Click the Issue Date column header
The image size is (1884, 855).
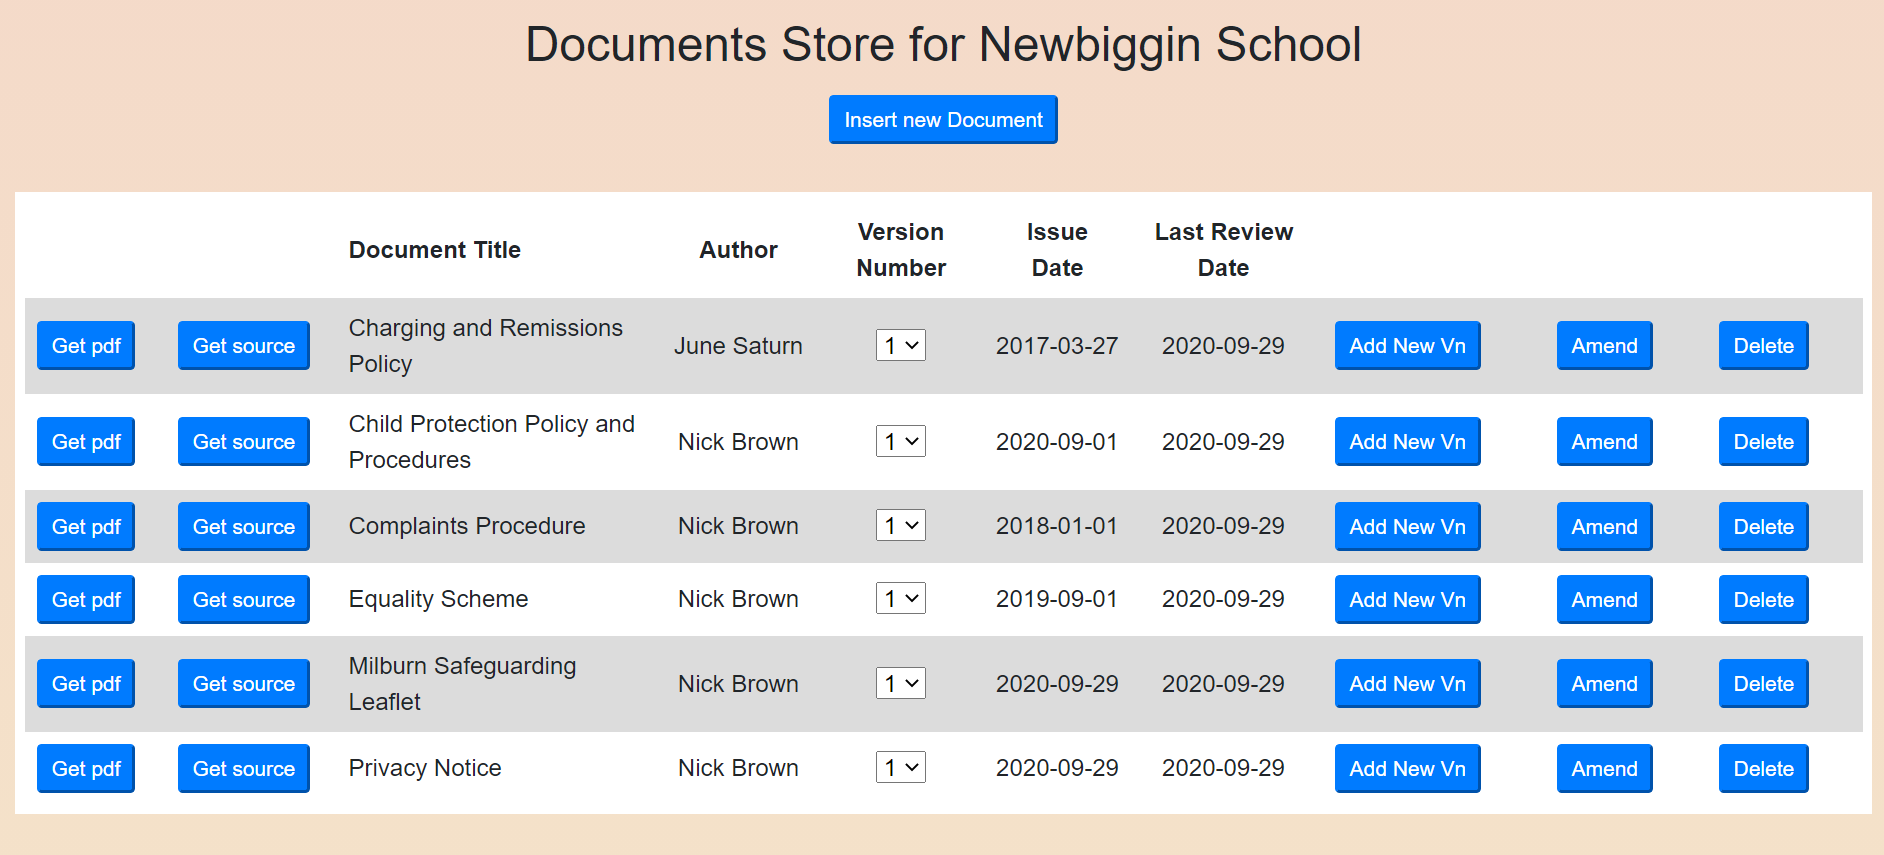click(x=1057, y=250)
